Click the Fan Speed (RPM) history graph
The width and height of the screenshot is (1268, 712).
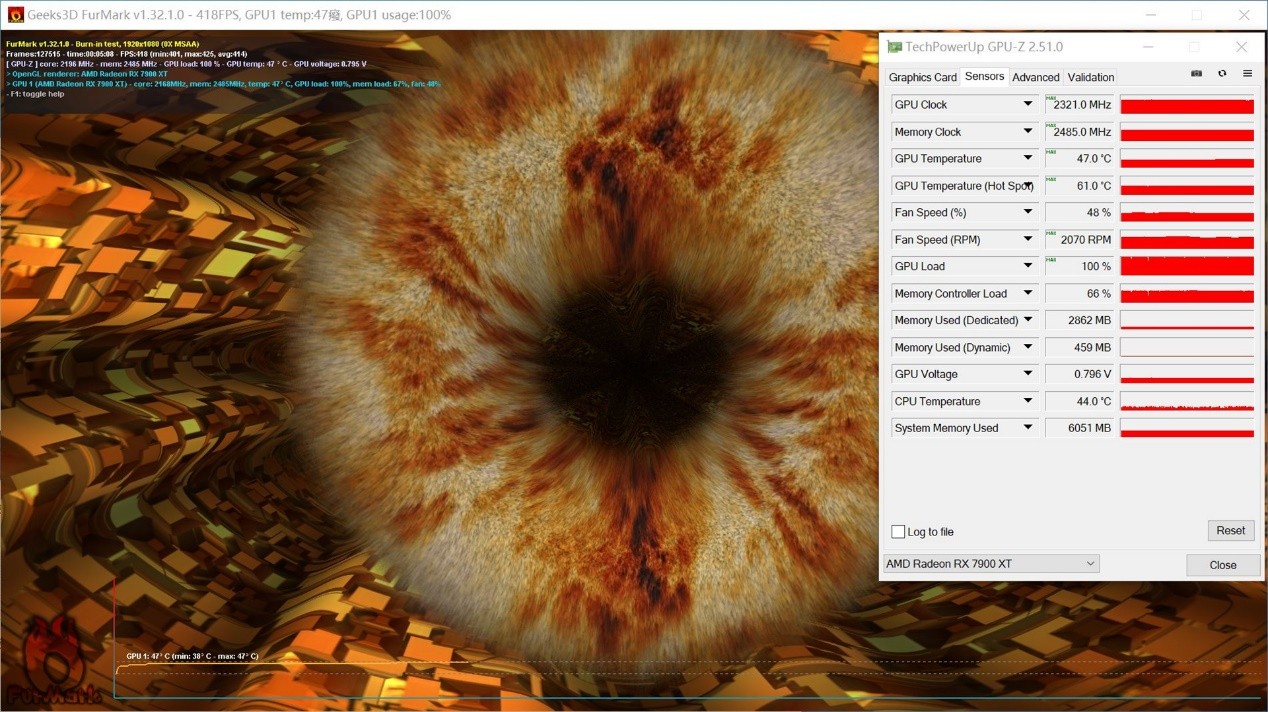[x=1187, y=239]
